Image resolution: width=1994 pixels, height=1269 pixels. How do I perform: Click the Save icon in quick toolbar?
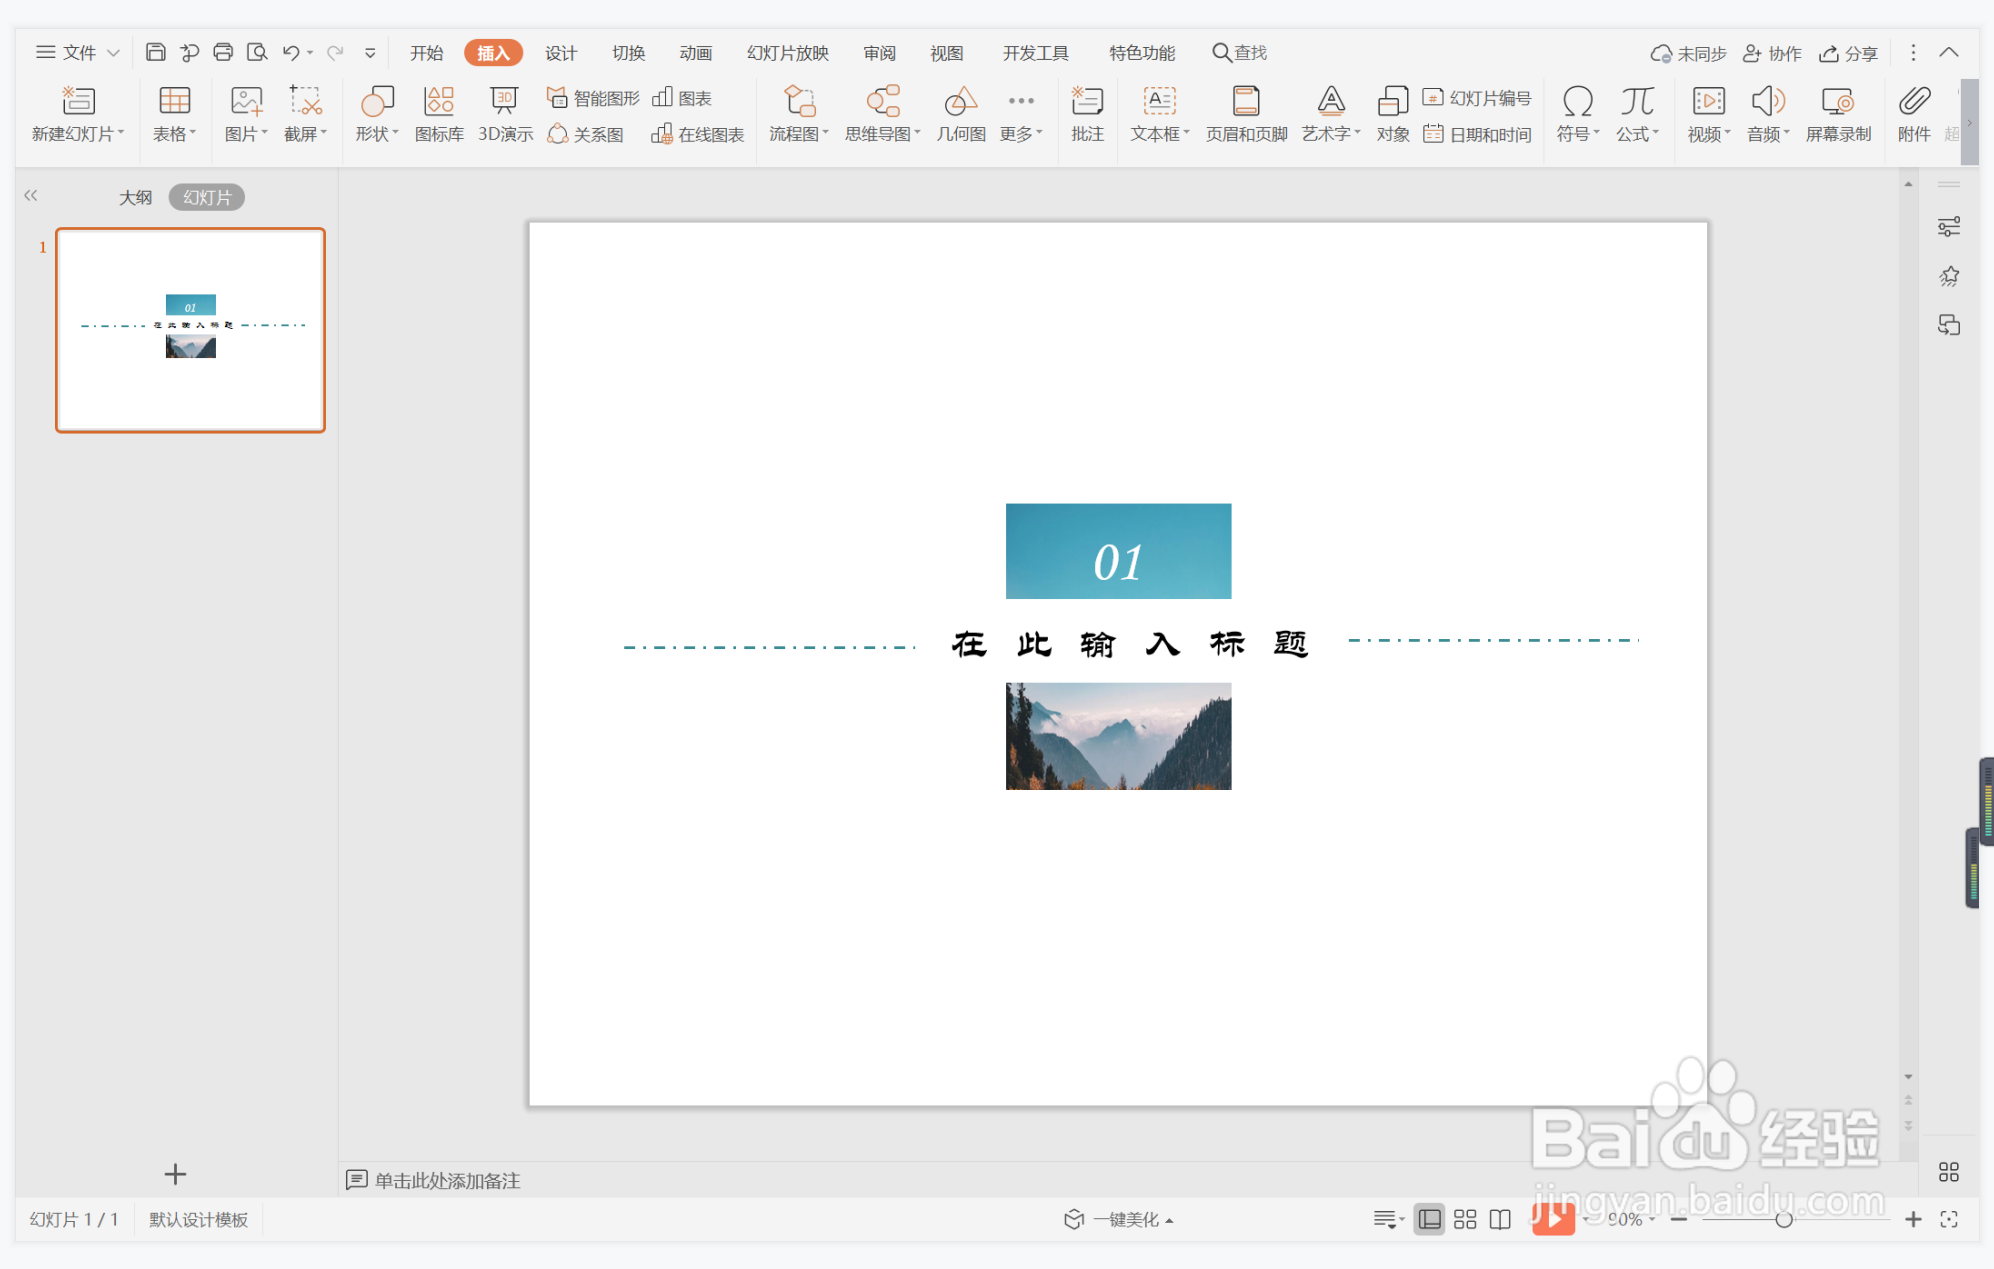pyautogui.click(x=155, y=52)
